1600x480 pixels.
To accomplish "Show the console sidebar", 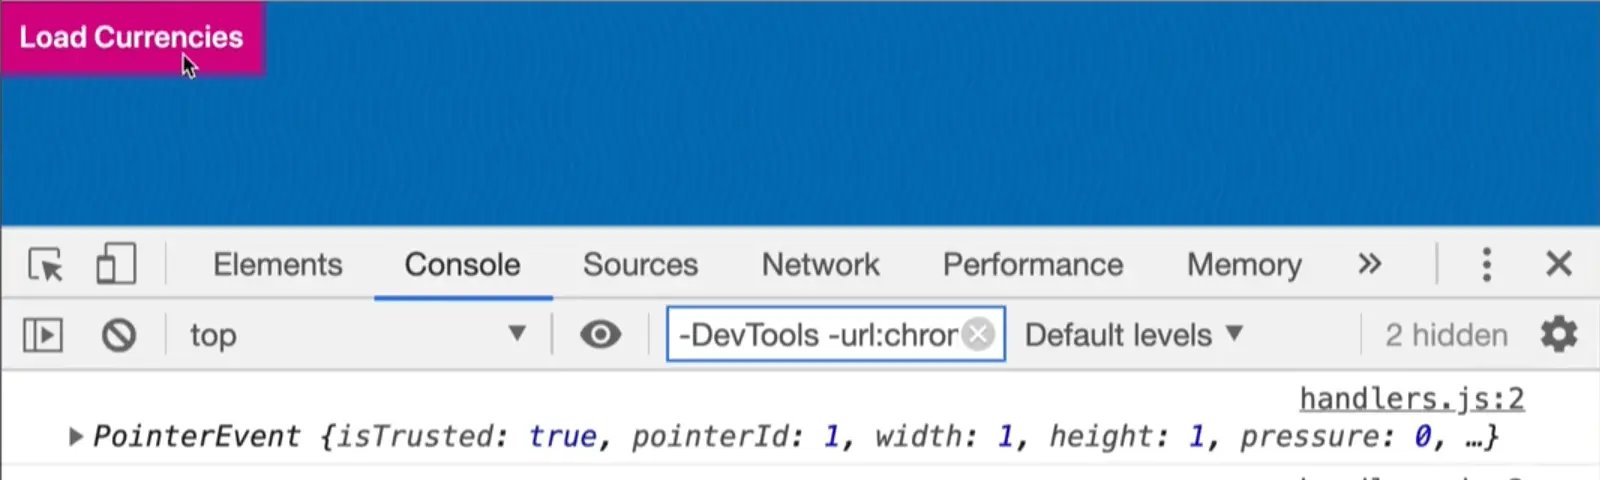I will click(x=43, y=335).
